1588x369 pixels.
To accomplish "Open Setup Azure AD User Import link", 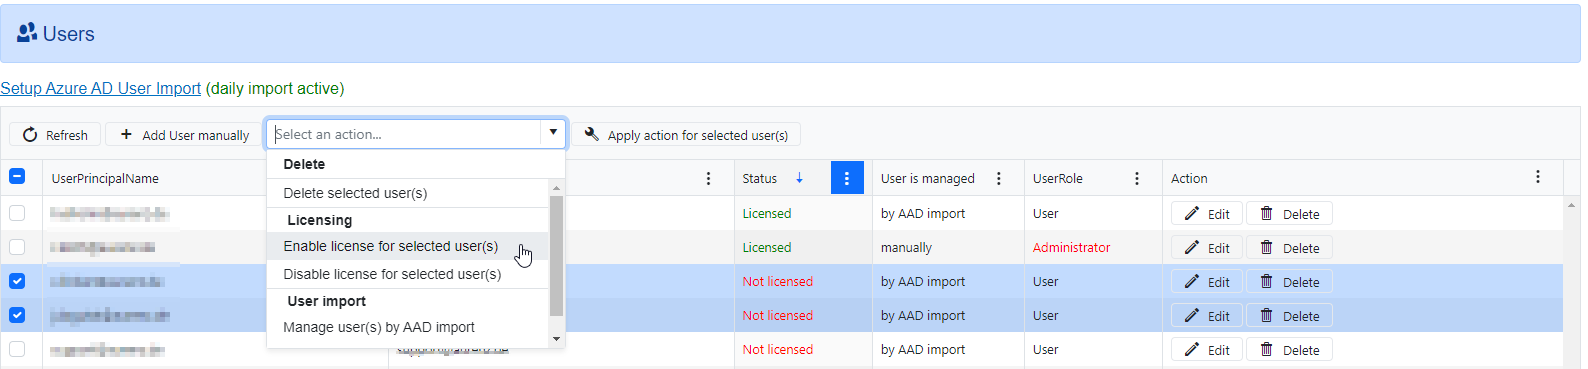I will (x=100, y=88).
